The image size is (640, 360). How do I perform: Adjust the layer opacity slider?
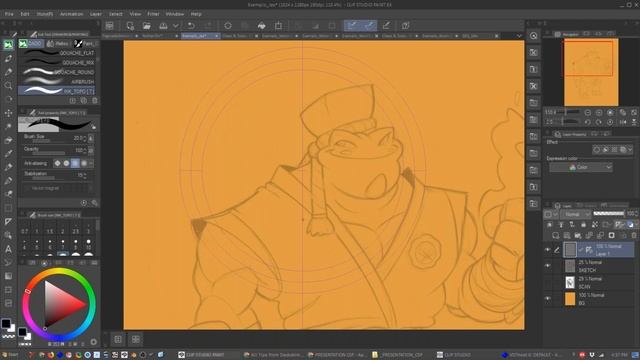pyautogui.click(x=608, y=213)
